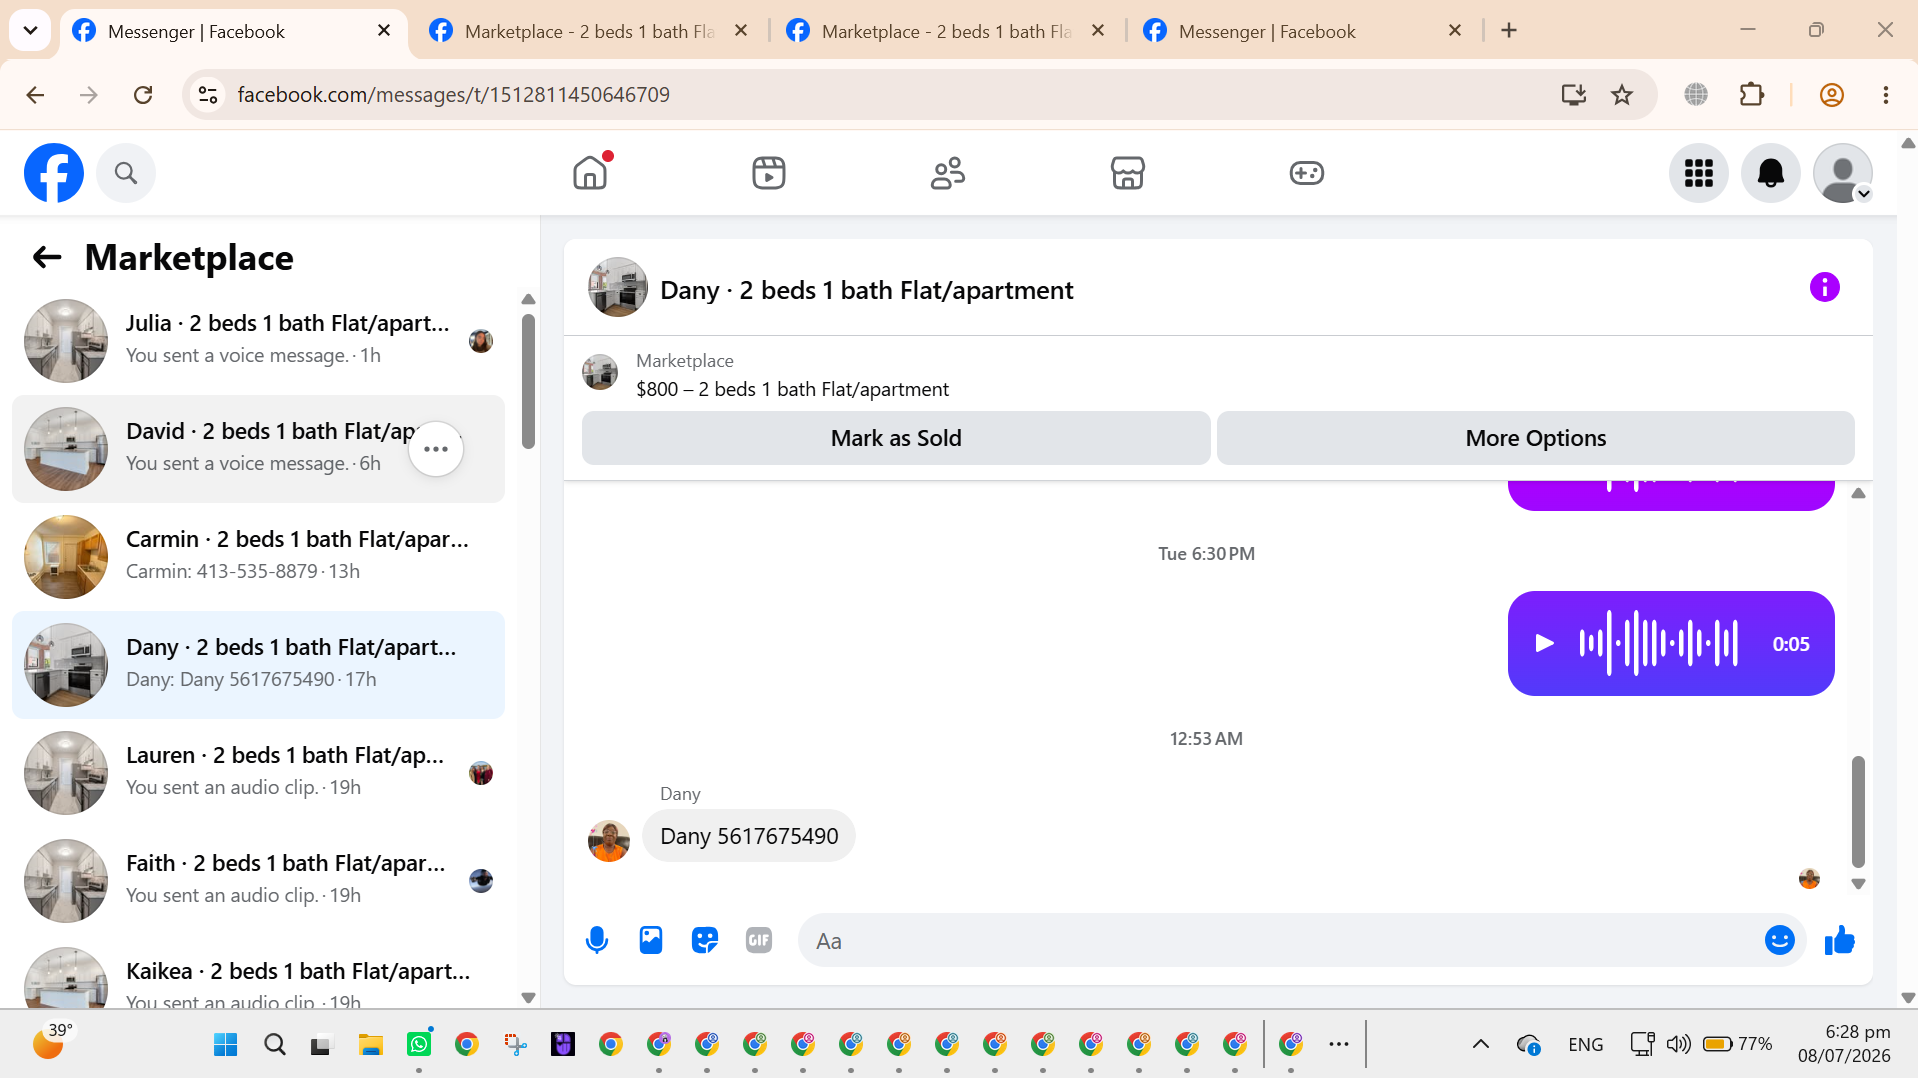1918x1078 pixels.
Task: Open the three-dots menu on David's chat
Action: pyautogui.click(x=436, y=449)
